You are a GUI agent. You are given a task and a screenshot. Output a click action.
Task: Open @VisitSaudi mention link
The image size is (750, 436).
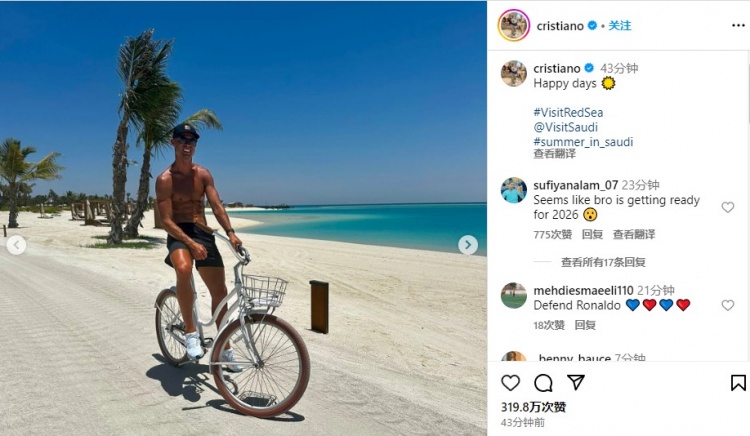(x=567, y=128)
